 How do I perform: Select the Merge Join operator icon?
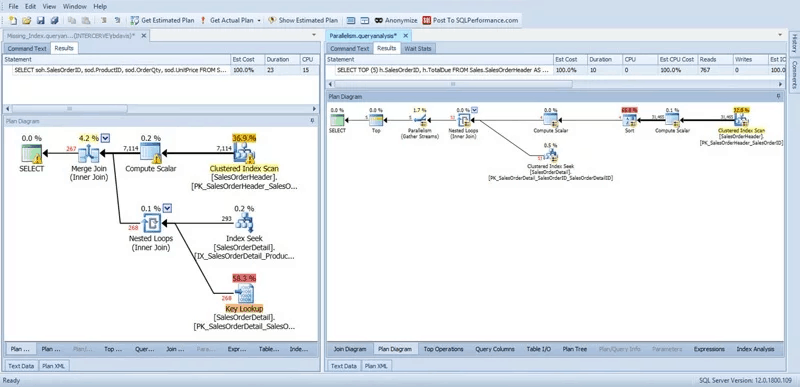point(88,153)
